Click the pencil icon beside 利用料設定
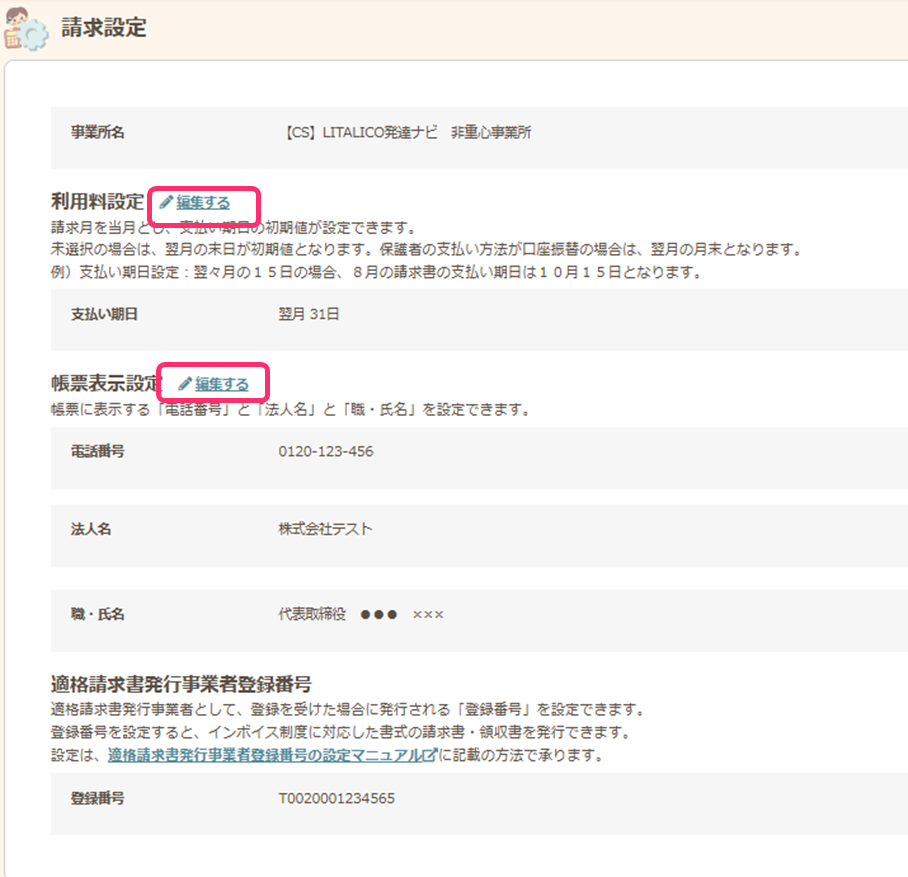 coord(166,203)
